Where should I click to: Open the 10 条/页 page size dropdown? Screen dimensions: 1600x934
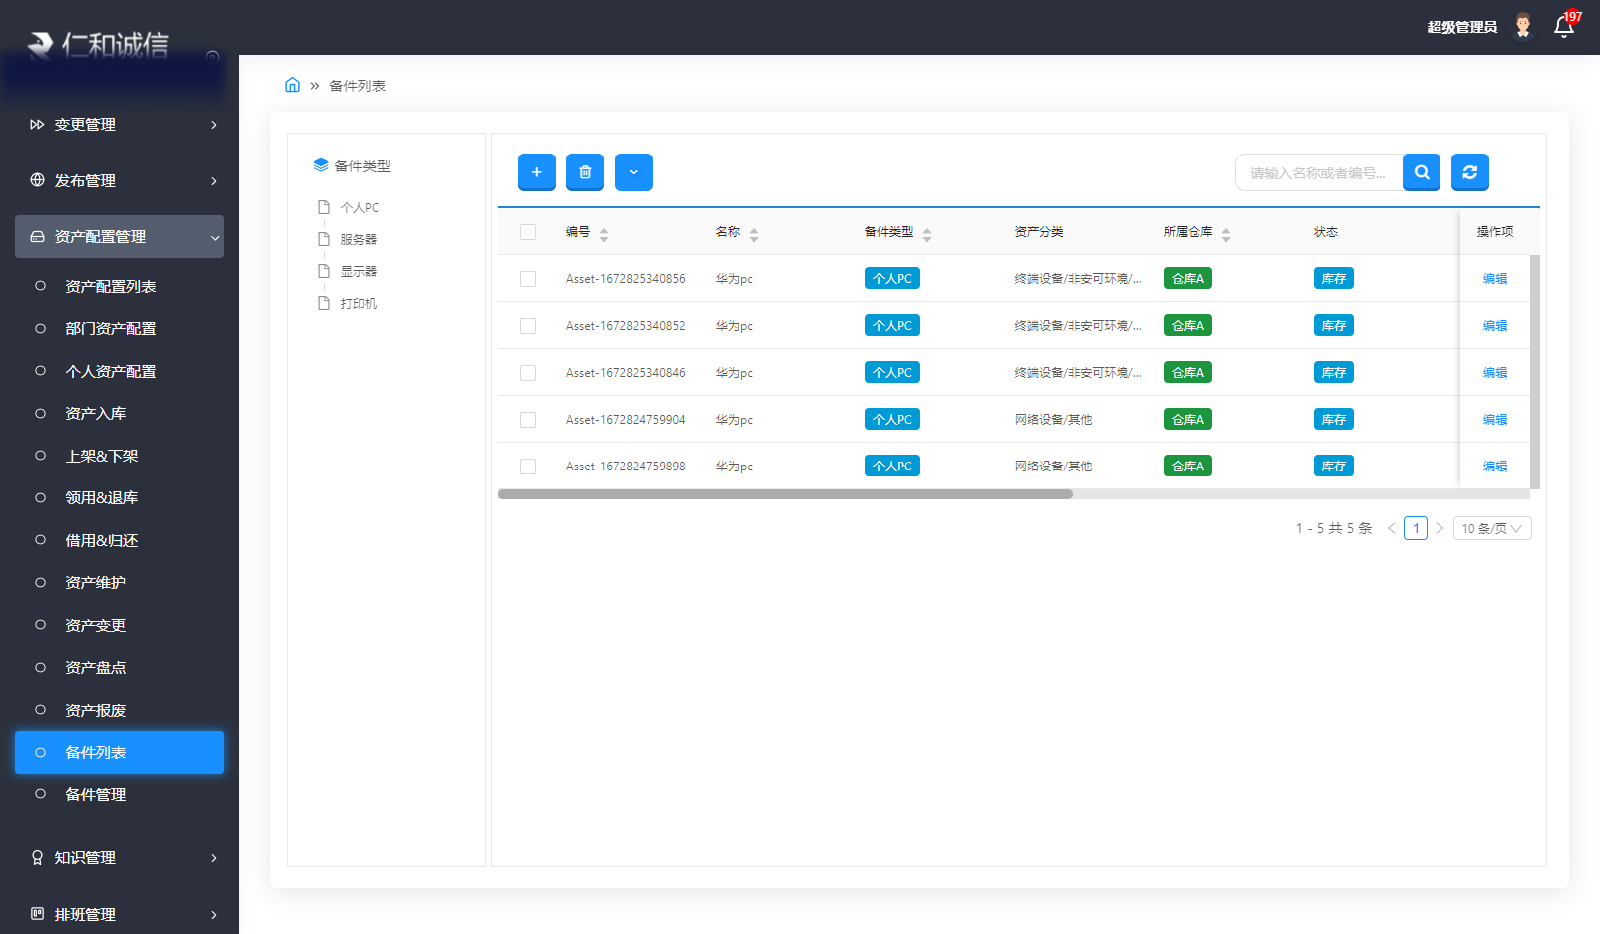click(x=1492, y=528)
